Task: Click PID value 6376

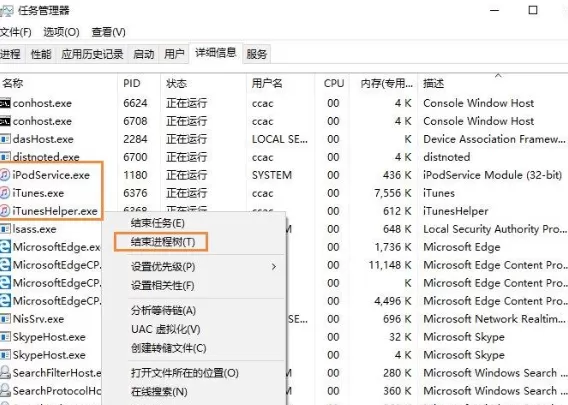Action: coord(135,193)
